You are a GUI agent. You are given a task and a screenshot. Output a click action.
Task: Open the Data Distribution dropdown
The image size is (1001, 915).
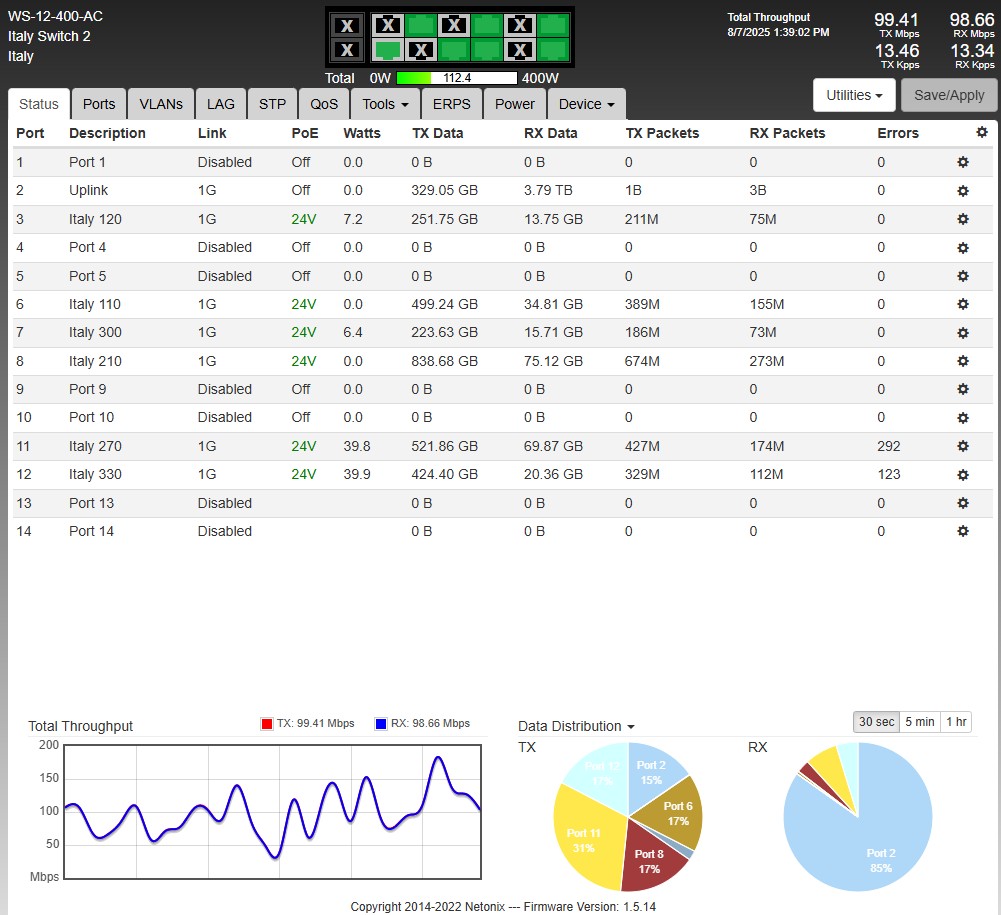(576, 727)
